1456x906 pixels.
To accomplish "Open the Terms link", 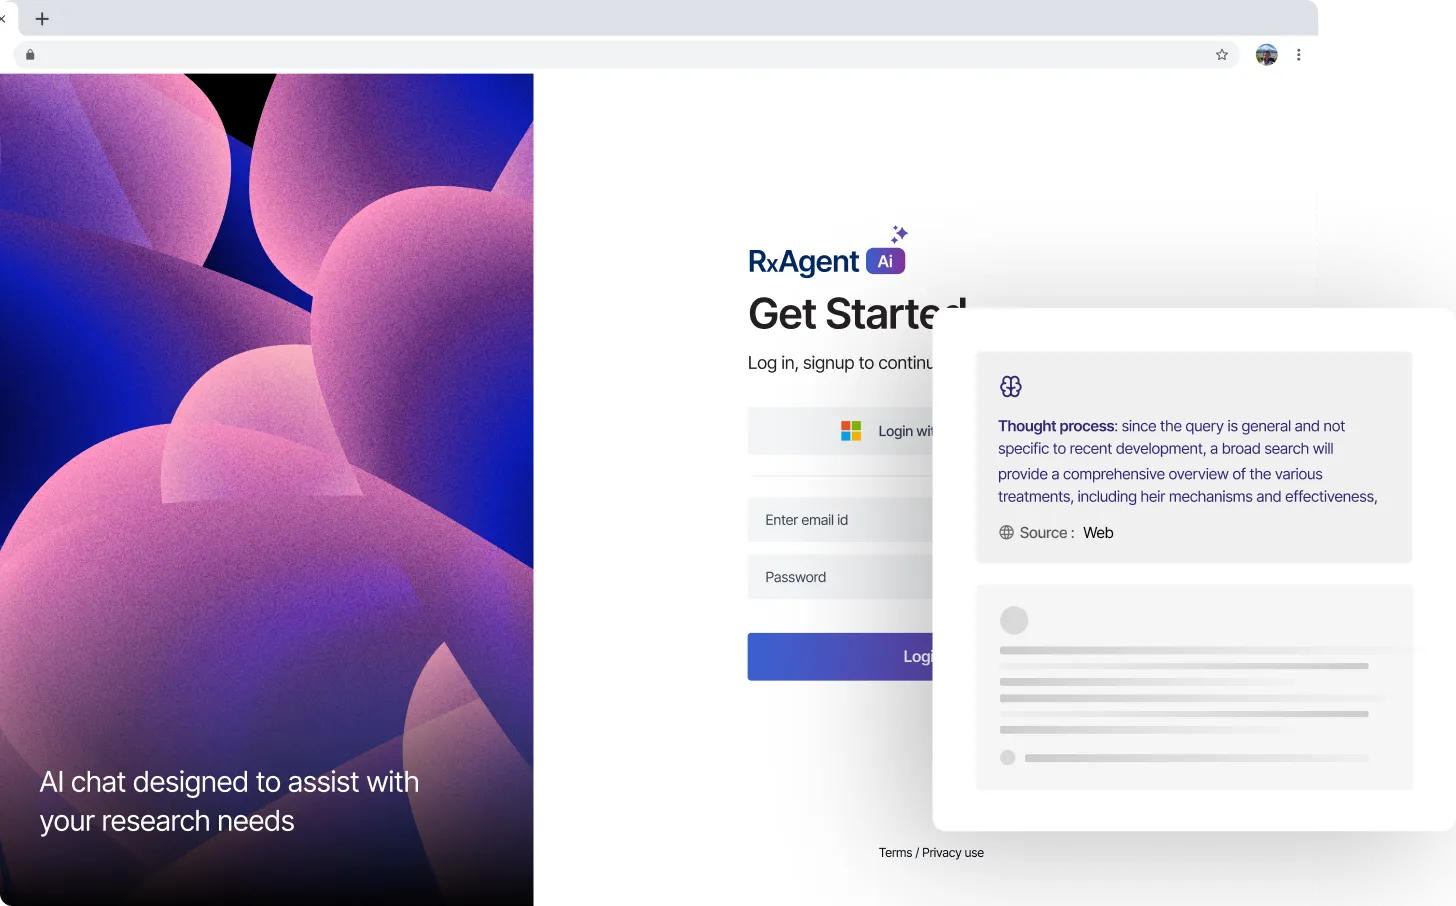I will pos(895,853).
